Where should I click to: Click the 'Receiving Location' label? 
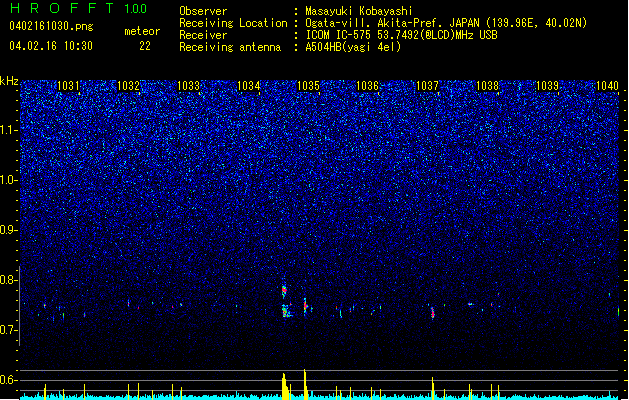(x=233, y=23)
